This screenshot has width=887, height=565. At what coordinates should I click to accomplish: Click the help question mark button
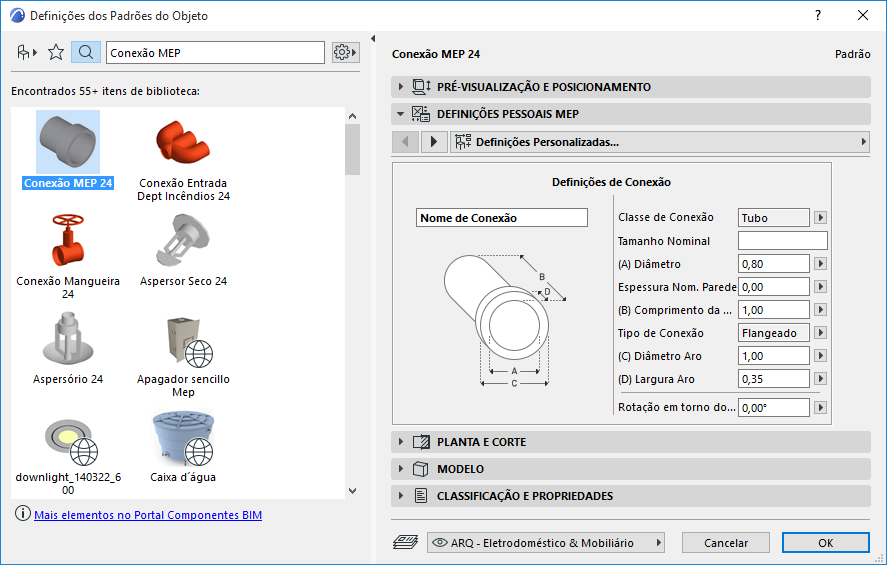(x=817, y=15)
